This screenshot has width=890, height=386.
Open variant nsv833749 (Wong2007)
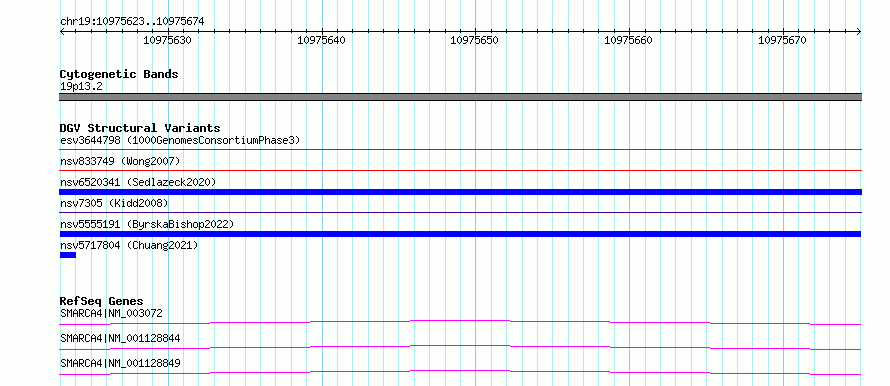pyautogui.click(x=120, y=162)
